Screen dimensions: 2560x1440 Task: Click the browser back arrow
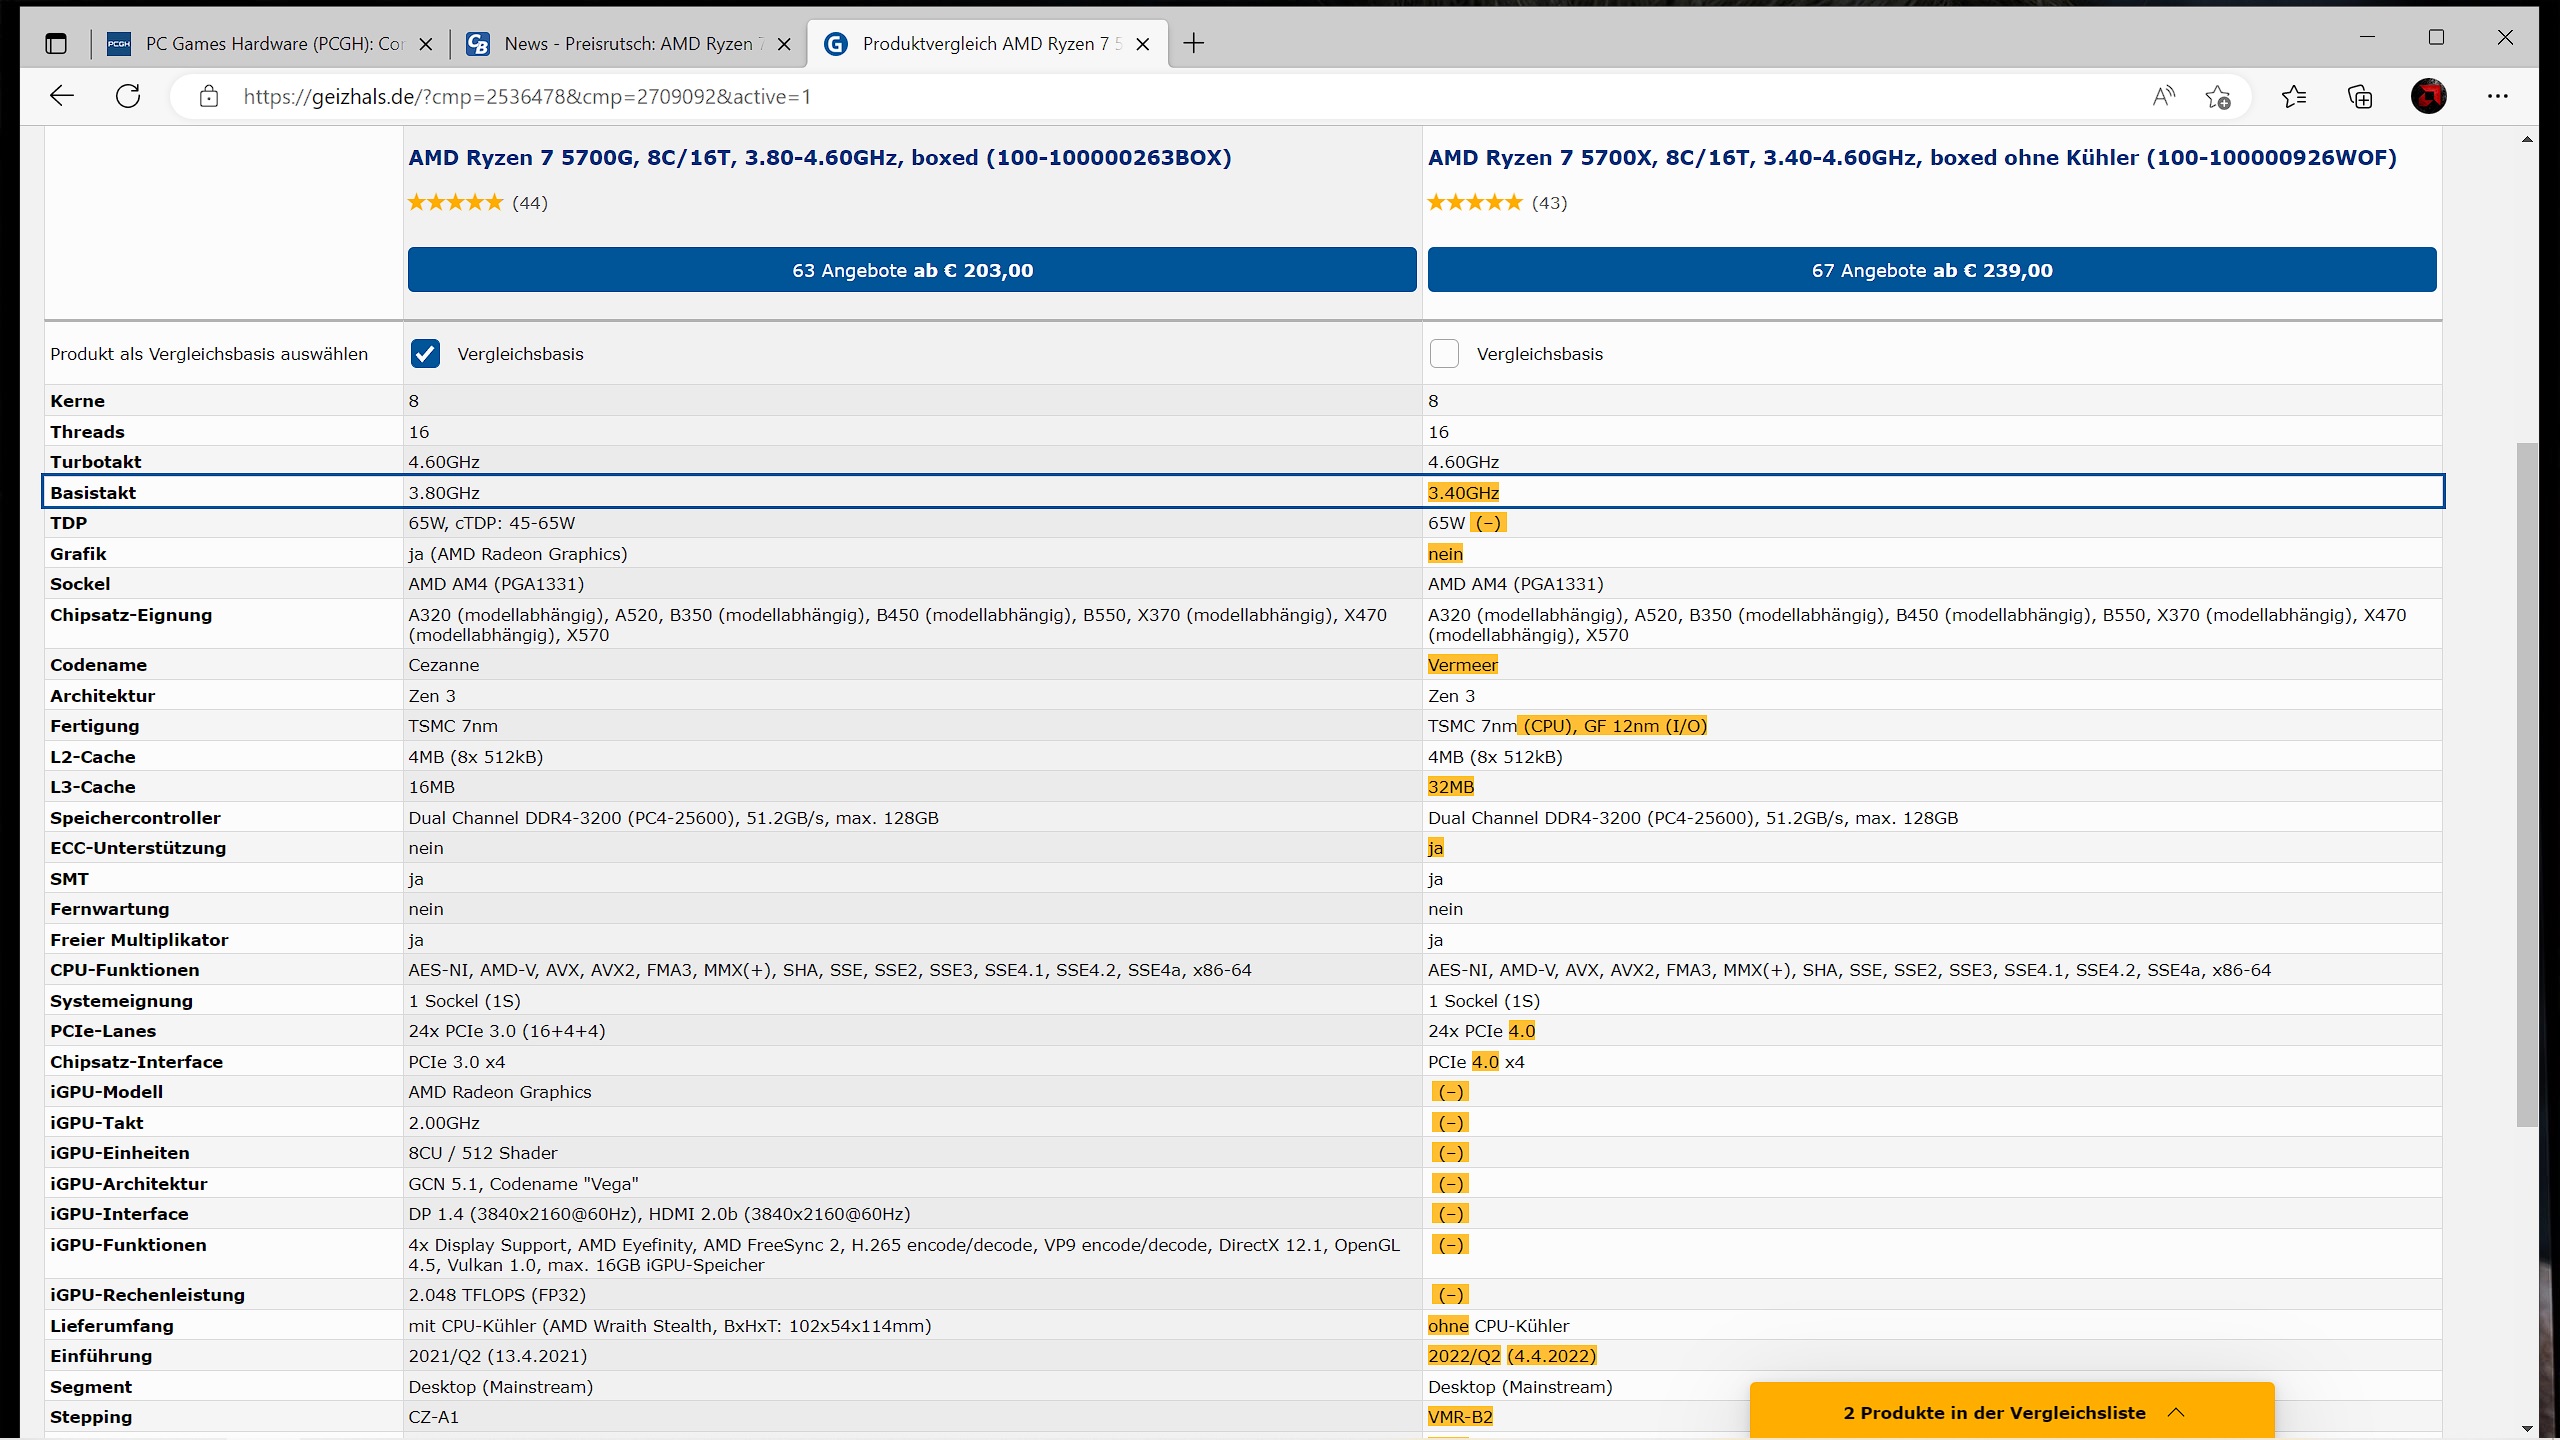click(x=62, y=96)
